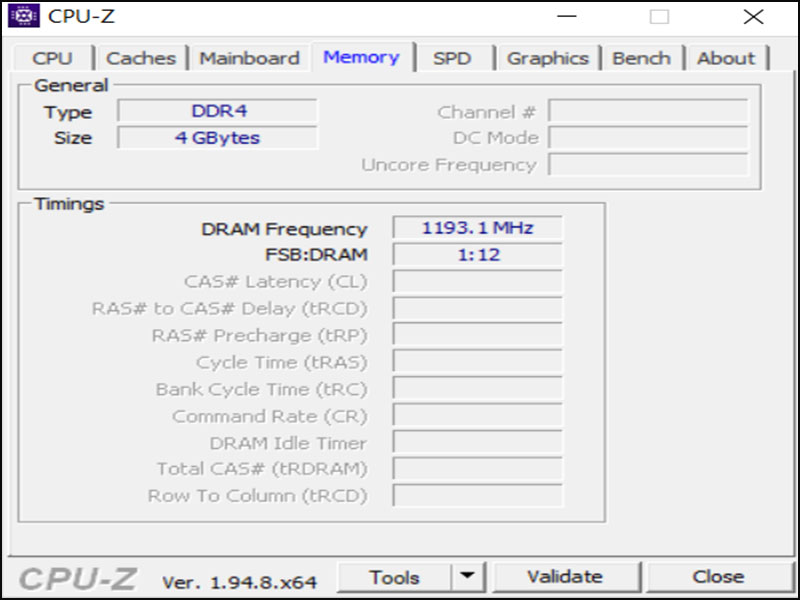The width and height of the screenshot is (800, 600).
Task: Click the Type field showing DDR4
Action: (x=217, y=111)
